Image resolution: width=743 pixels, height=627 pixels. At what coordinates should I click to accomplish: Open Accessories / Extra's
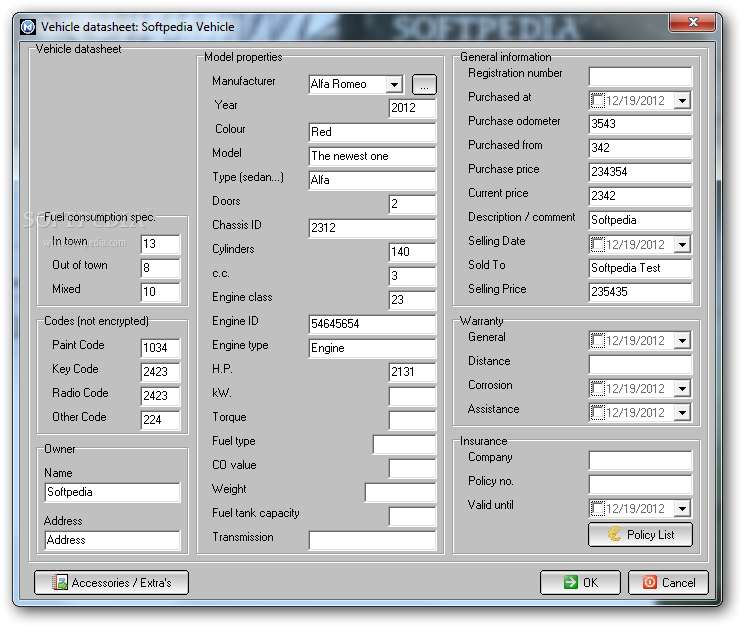point(111,582)
